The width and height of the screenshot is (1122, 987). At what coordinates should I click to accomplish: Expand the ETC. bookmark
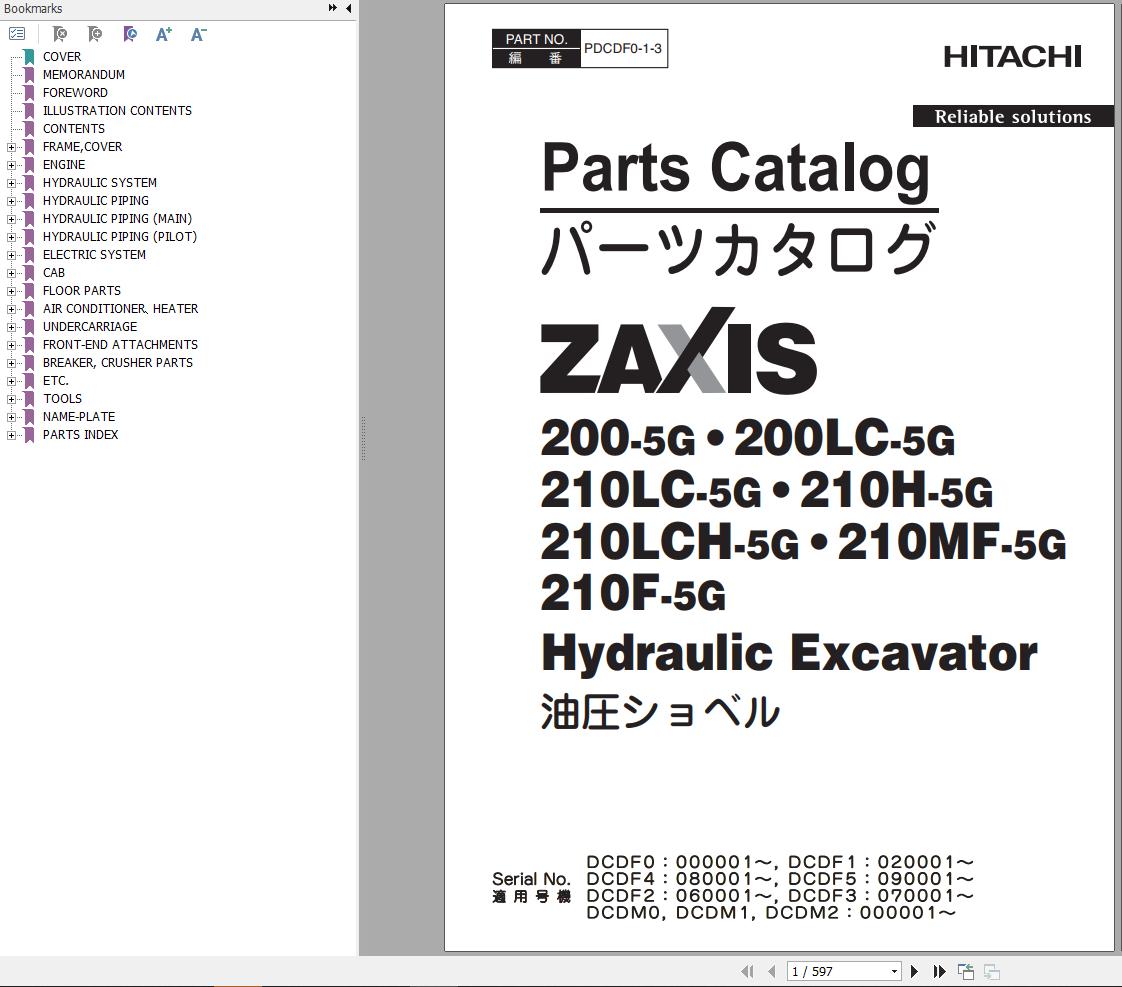[11, 381]
